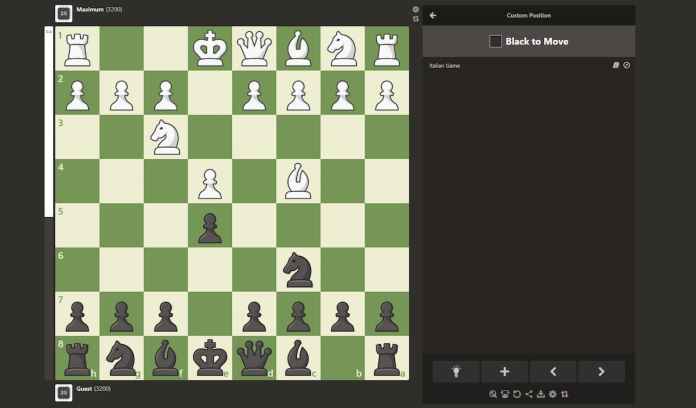Advance to the next move arrow
696x408 pixels.
click(x=601, y=371)
